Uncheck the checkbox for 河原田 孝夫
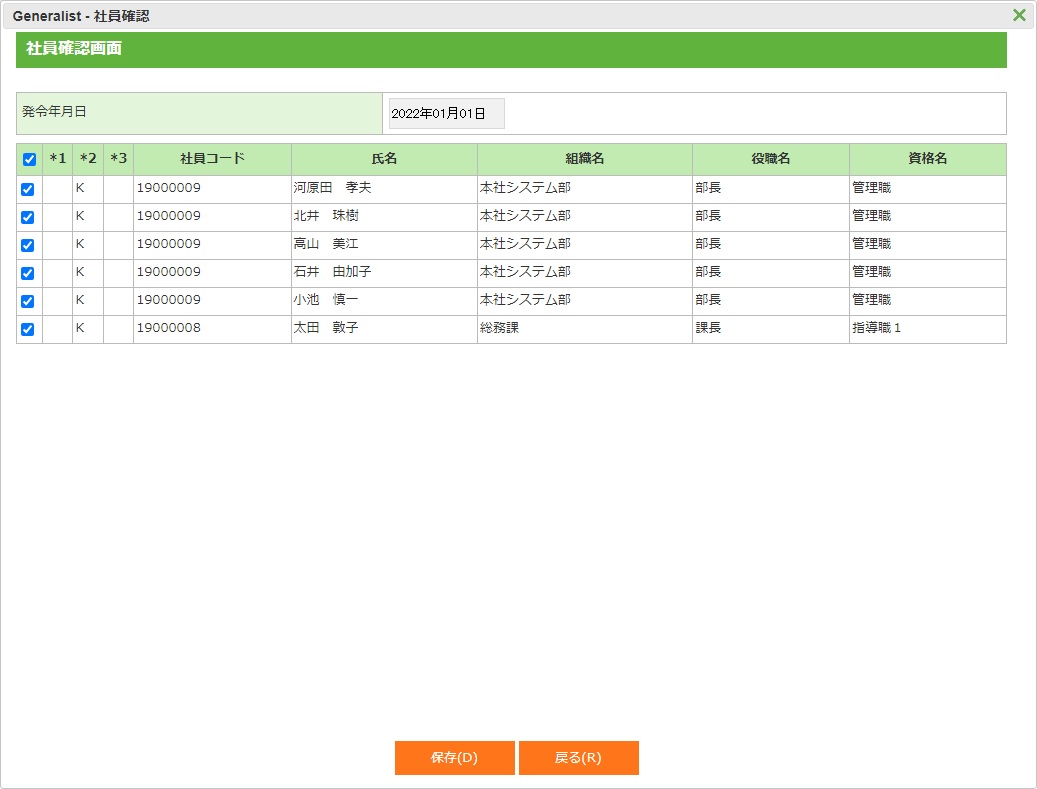 click(28, 189)
